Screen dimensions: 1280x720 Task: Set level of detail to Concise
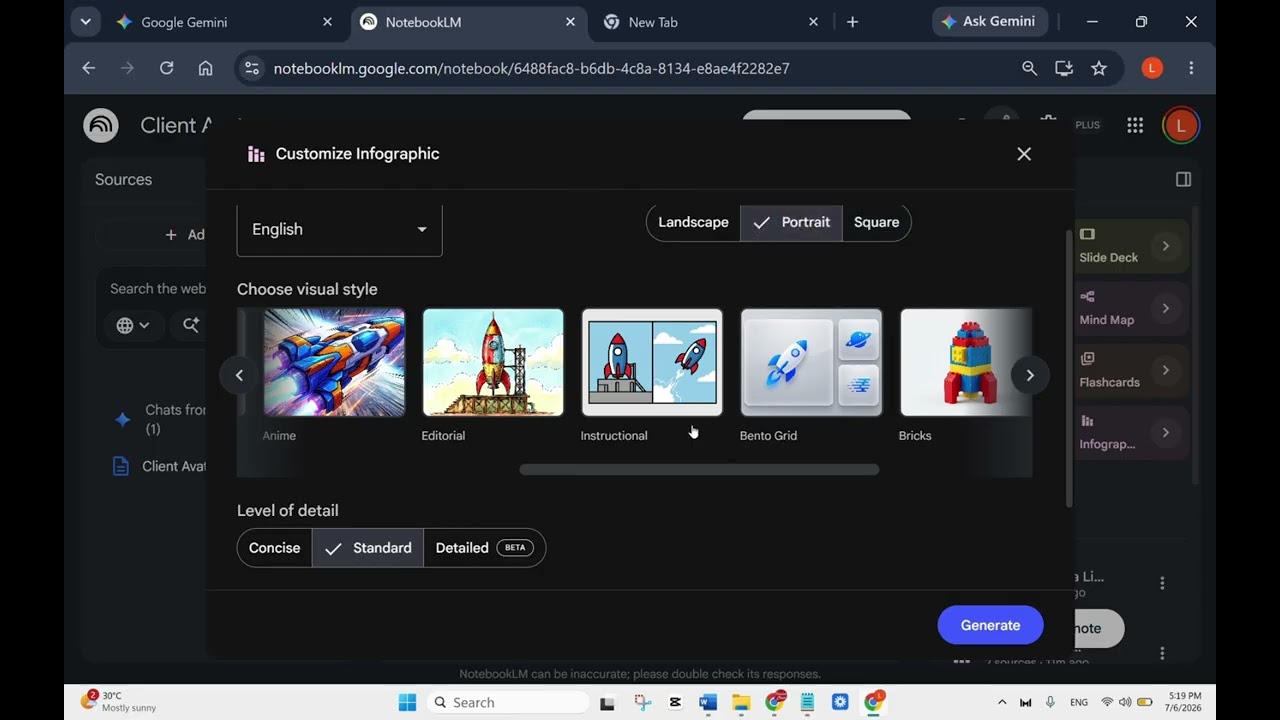coord(274,548)
